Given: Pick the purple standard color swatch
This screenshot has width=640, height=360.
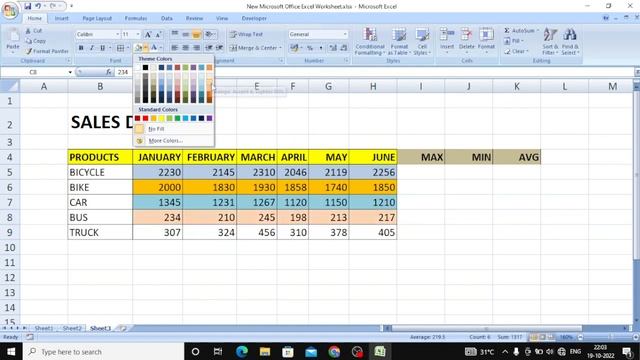Looking at the screenshot, I should coord(209,118).
